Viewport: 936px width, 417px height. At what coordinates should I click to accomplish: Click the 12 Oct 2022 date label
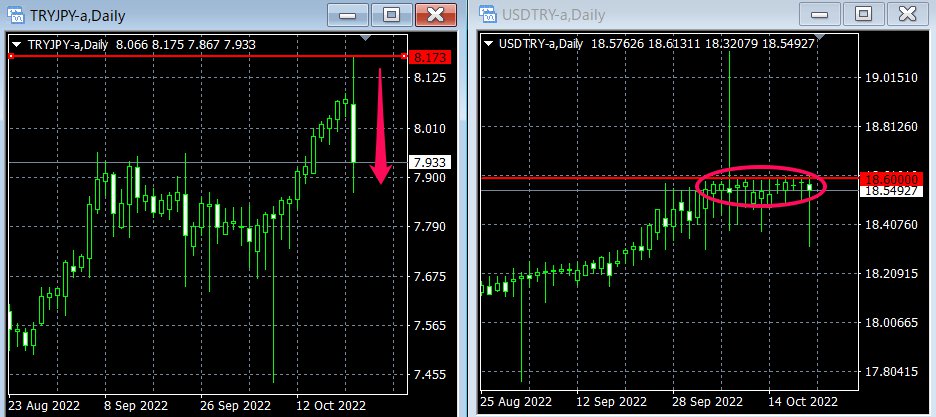(332, 405)
